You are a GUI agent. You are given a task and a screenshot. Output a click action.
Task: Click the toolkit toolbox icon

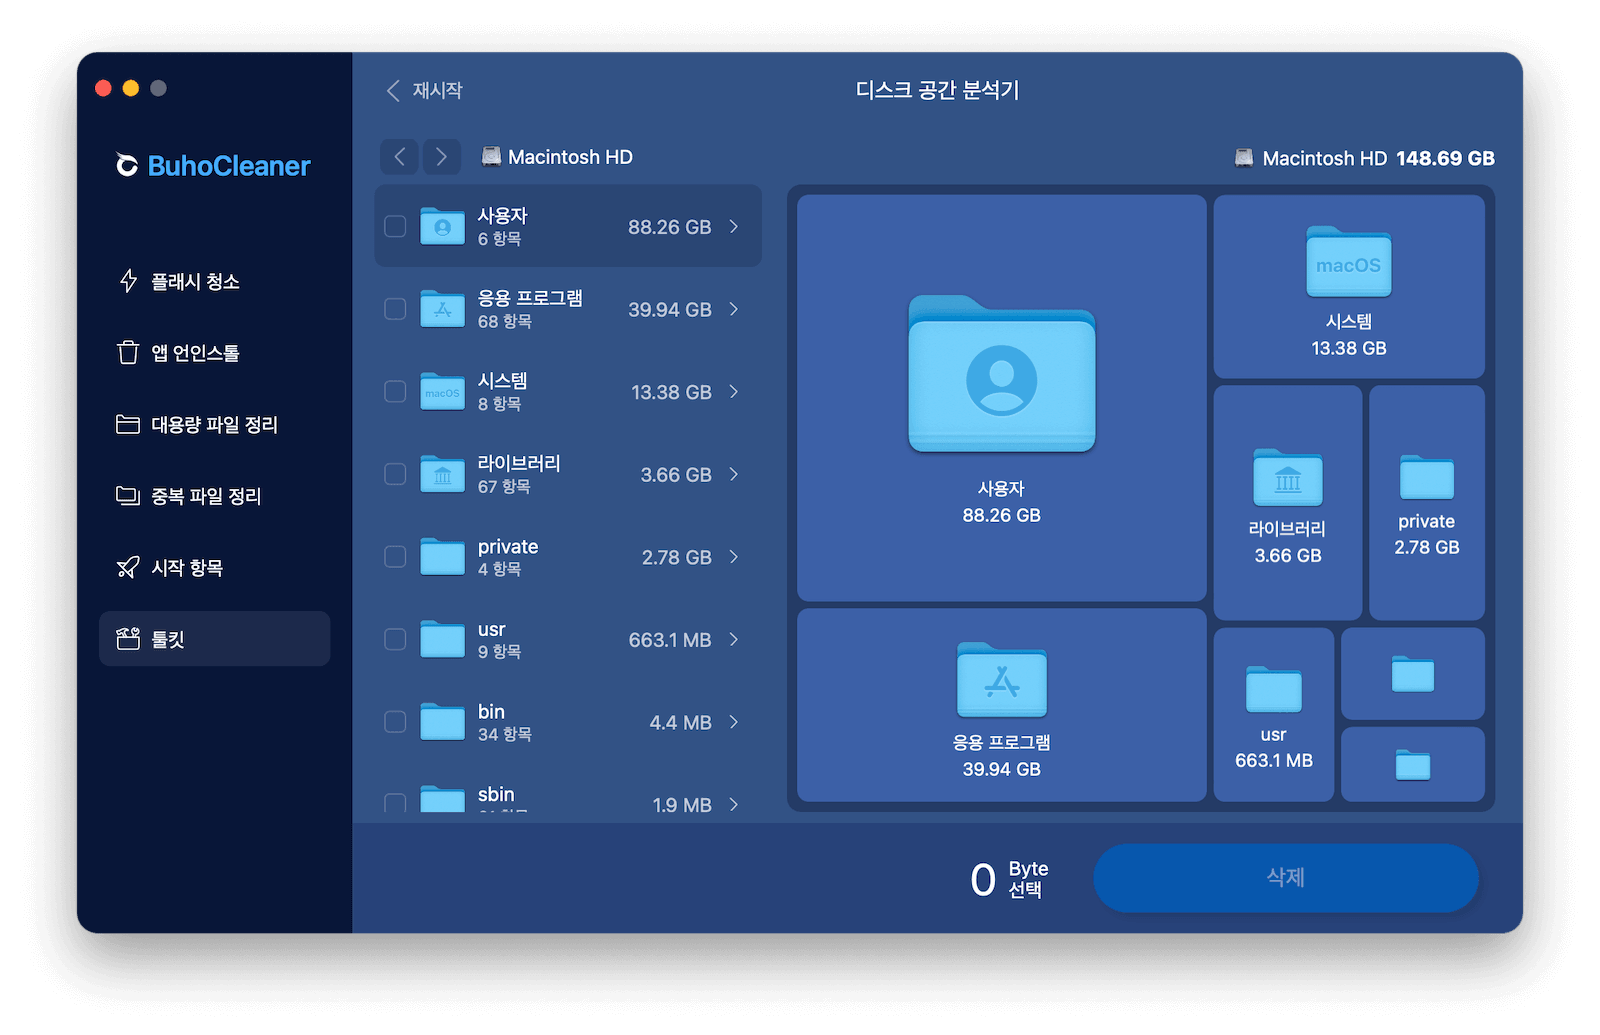click(x=128, y=638)
